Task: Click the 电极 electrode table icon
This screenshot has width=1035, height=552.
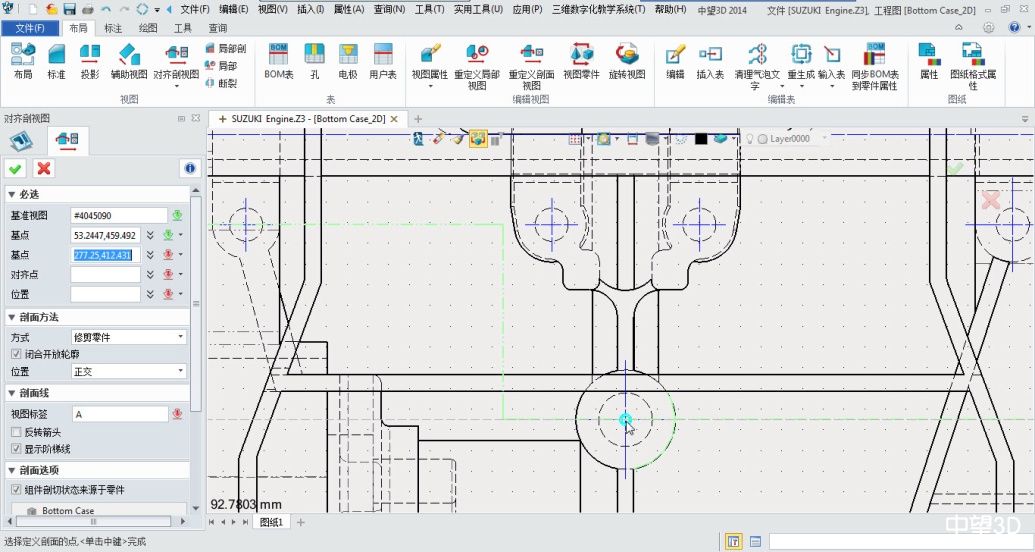Action: click(x=347, y=59)
